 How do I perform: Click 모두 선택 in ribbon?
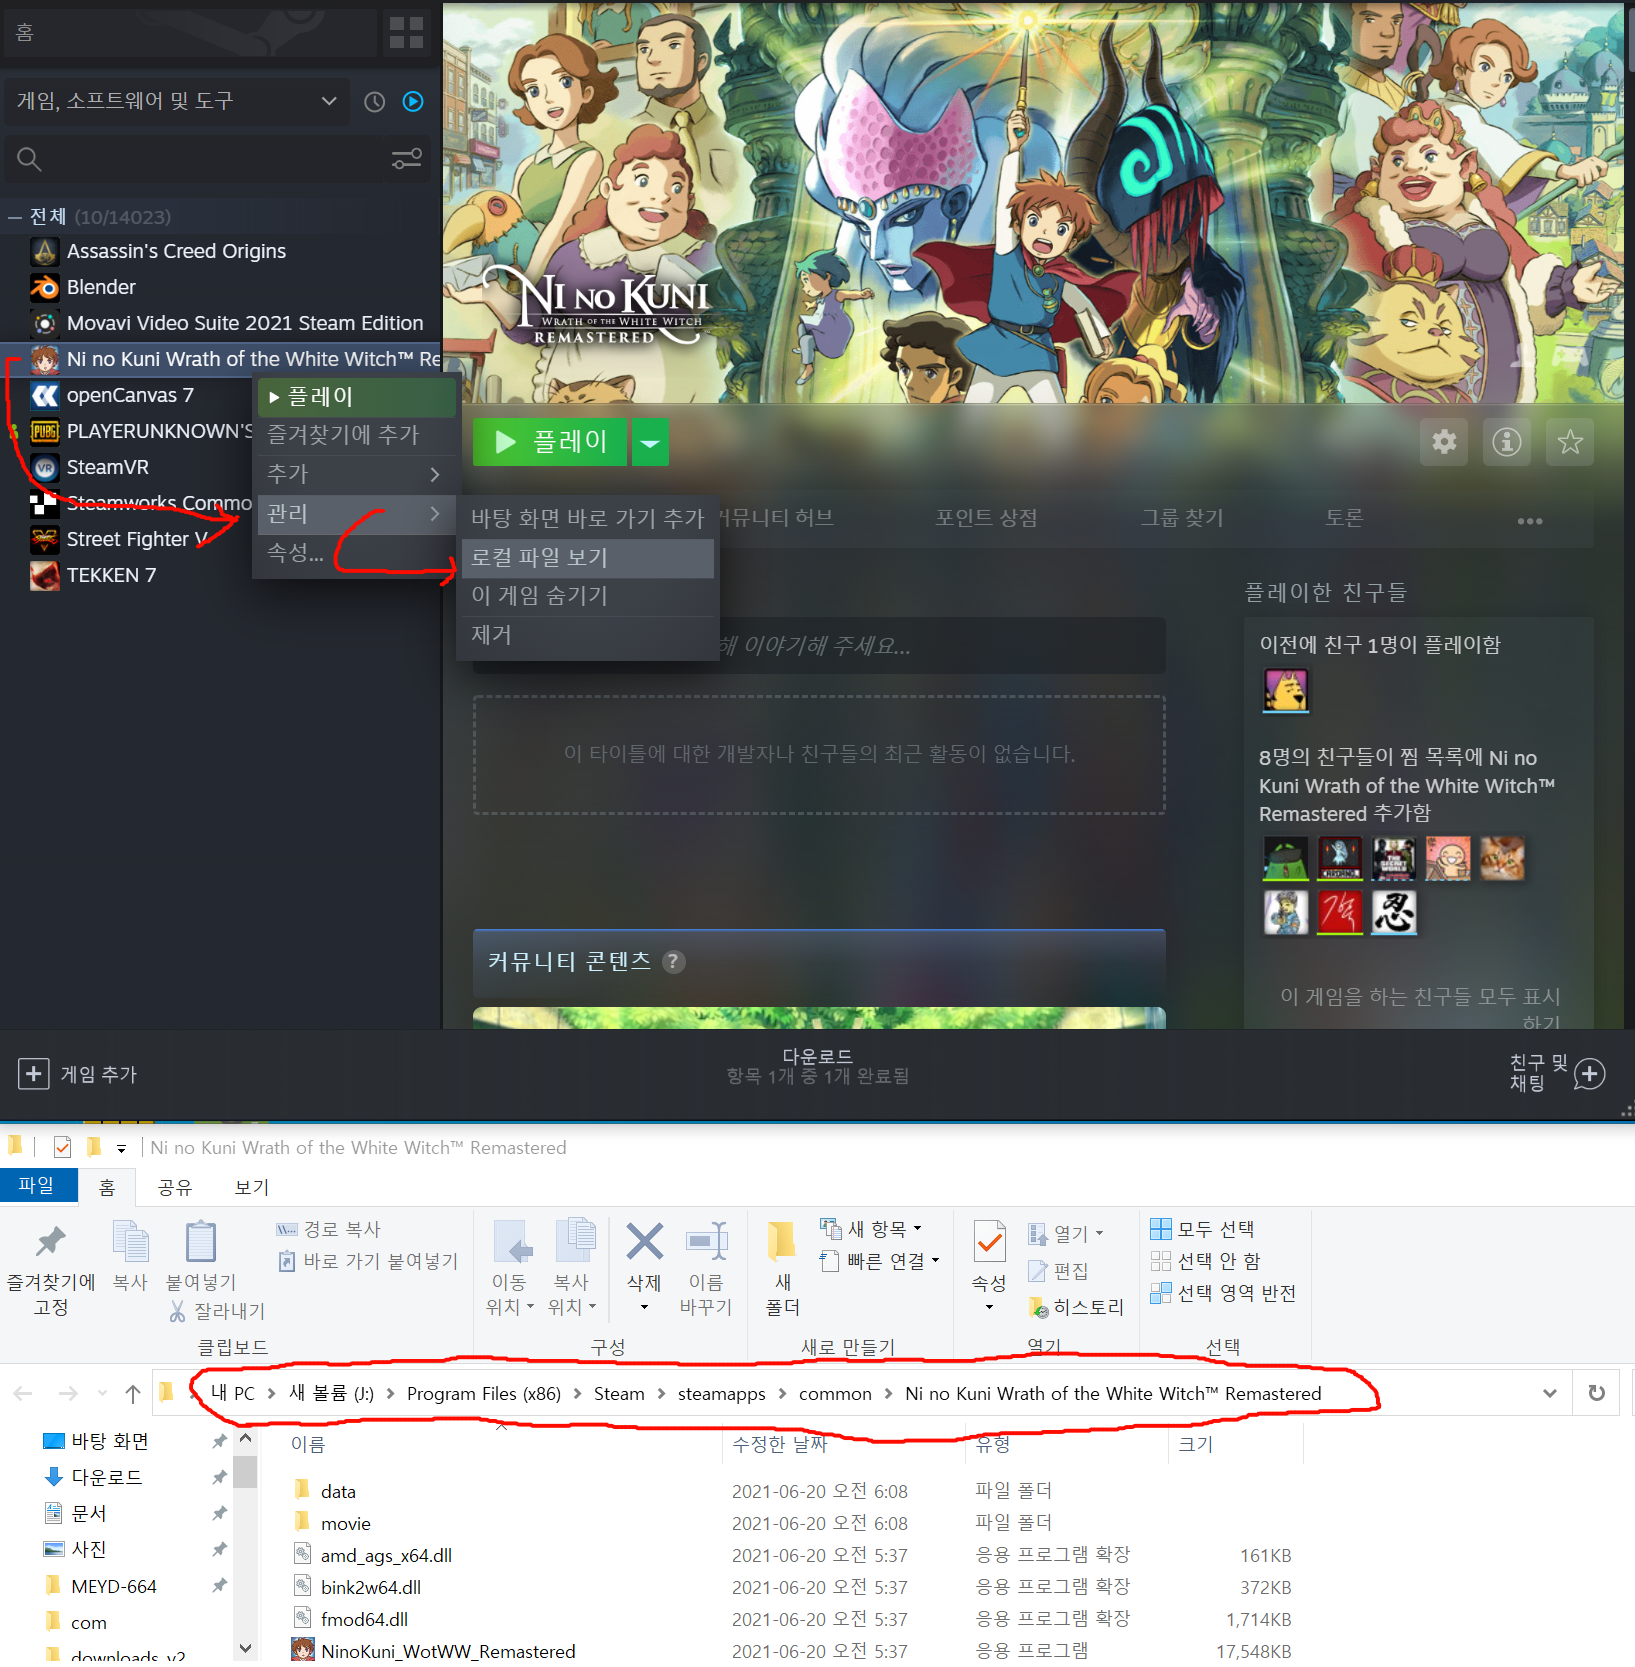(x=1203, y=1229)
